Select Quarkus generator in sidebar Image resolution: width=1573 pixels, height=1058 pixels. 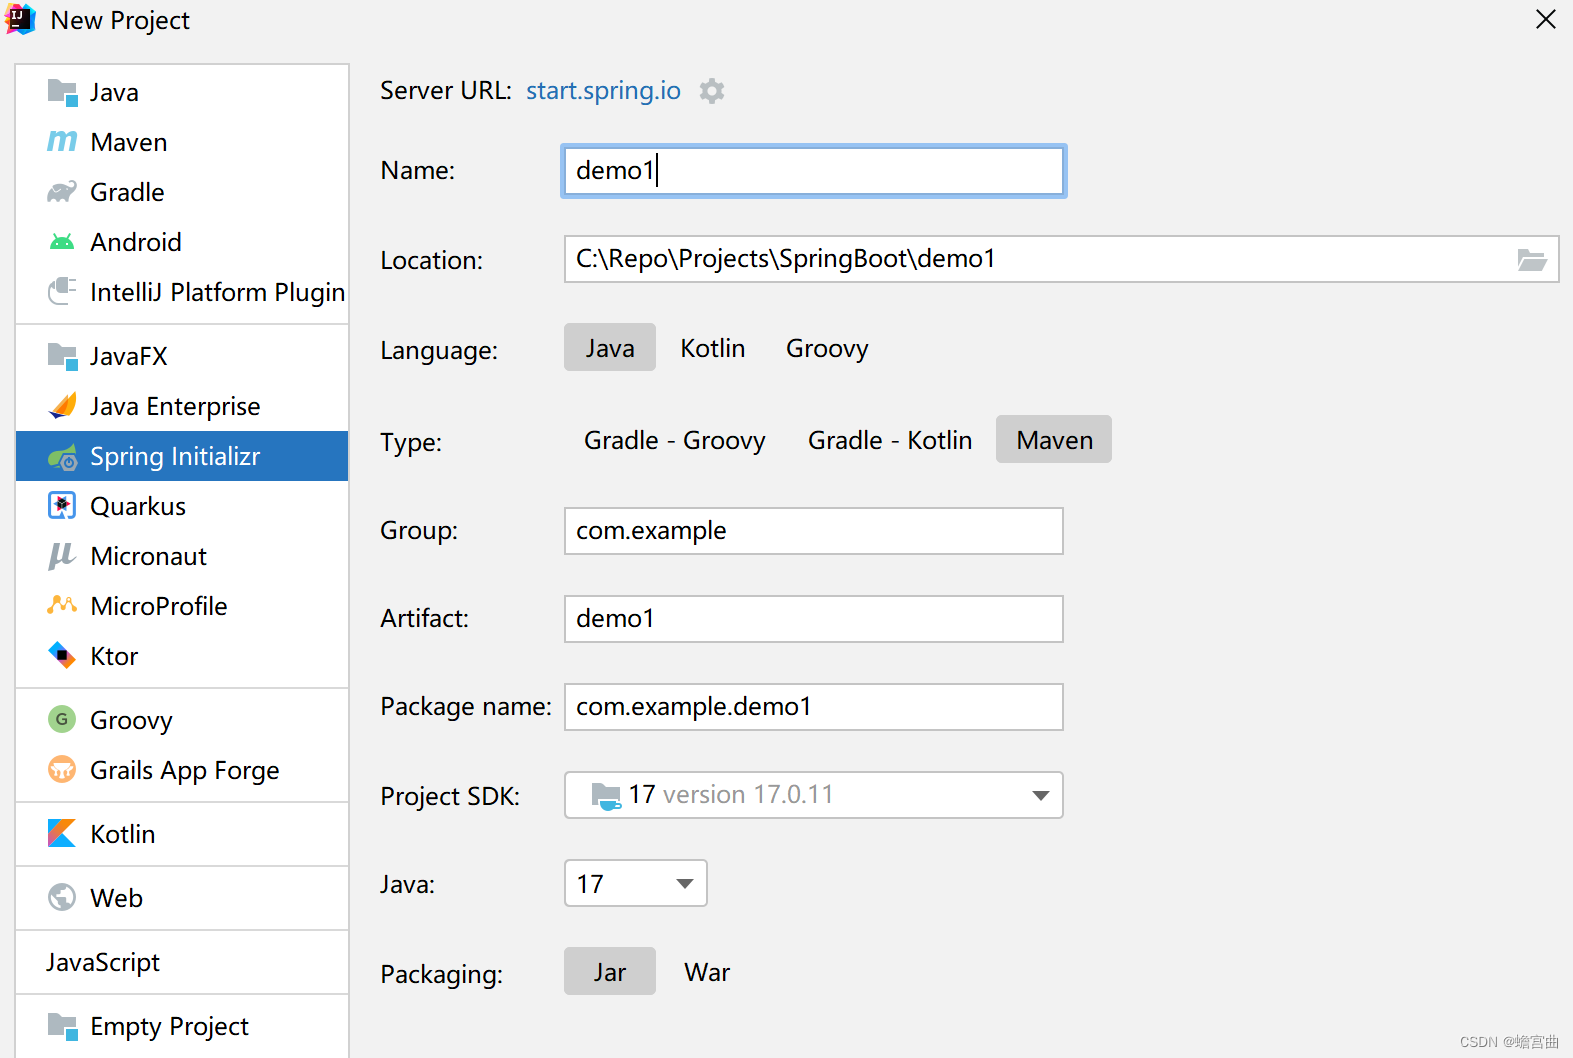click(182, 506)
